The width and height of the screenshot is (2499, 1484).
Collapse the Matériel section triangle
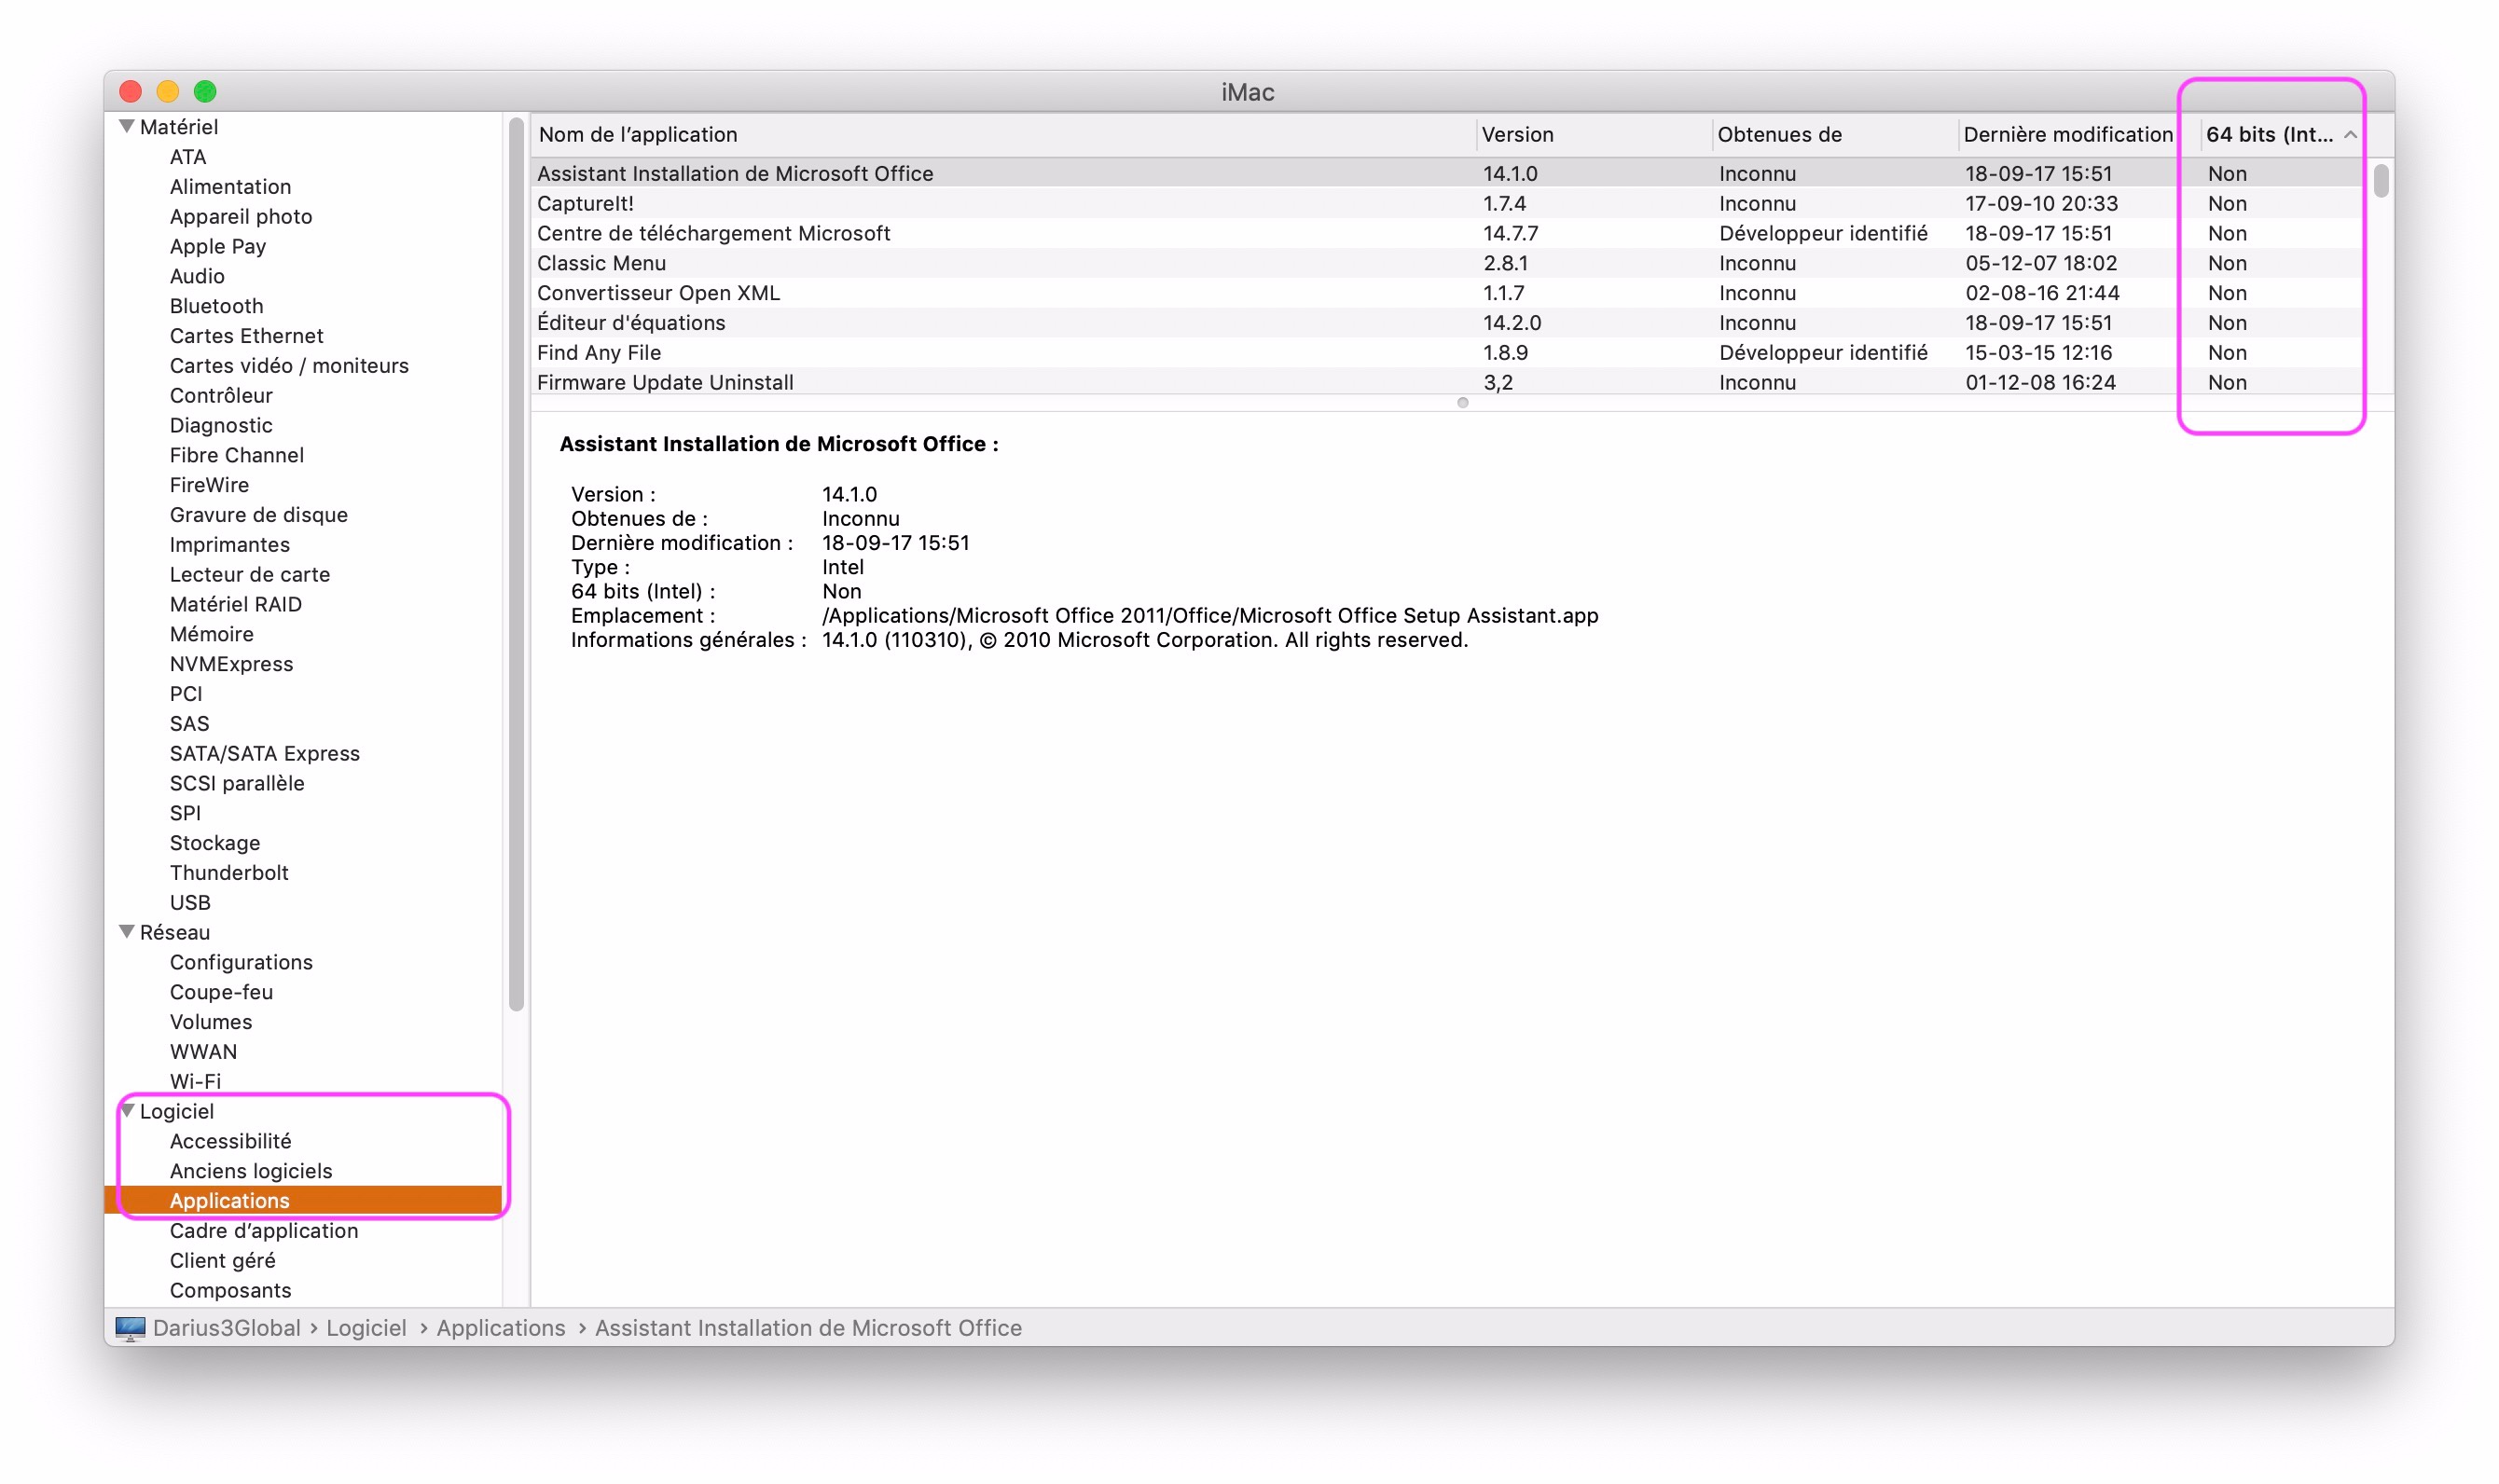127,126
